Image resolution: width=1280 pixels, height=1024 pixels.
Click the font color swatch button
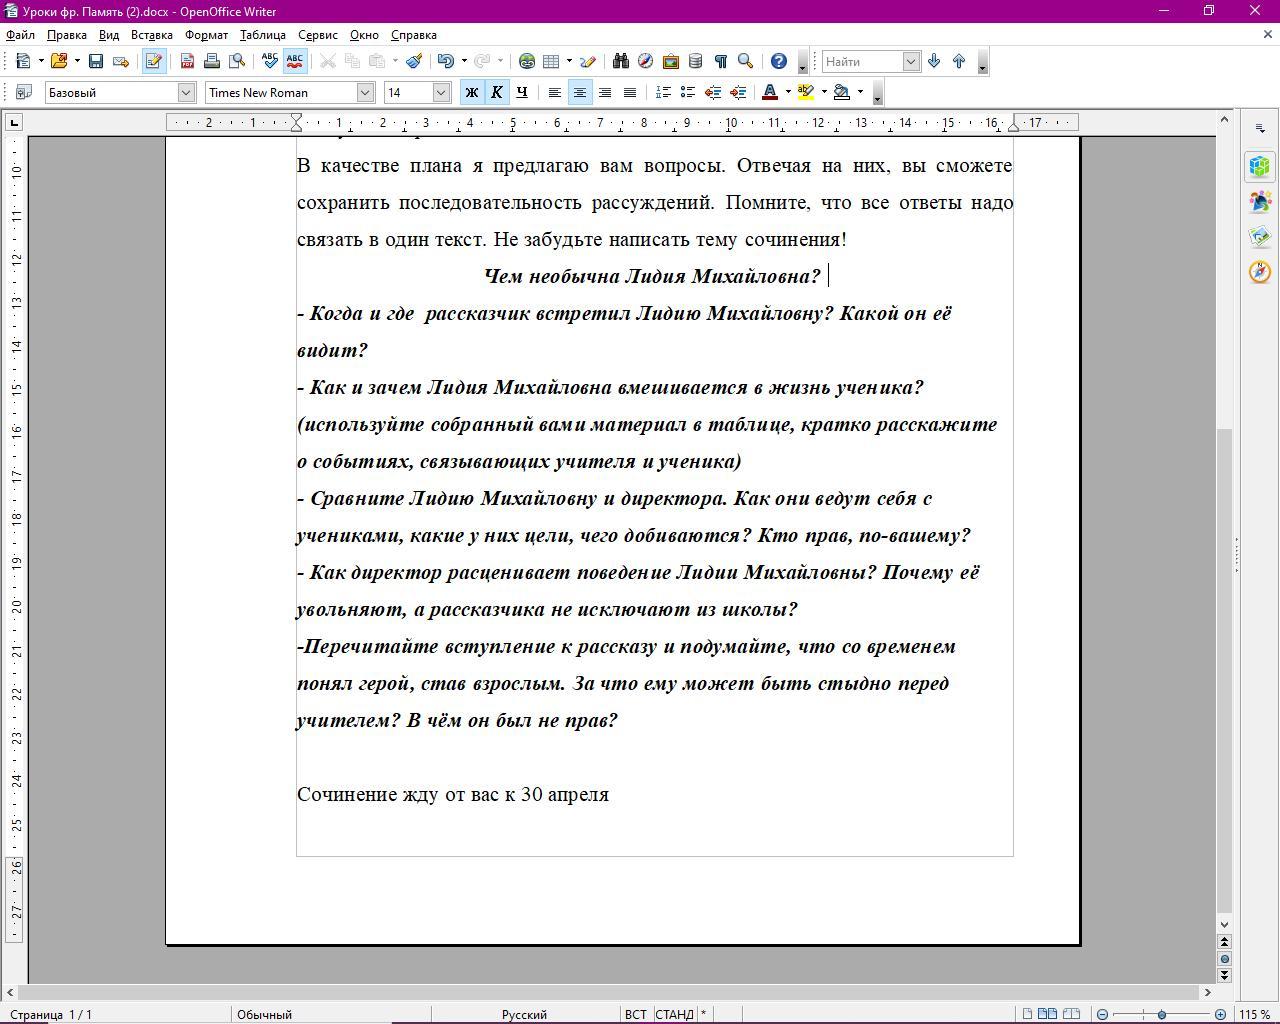[x=769, y=92]
